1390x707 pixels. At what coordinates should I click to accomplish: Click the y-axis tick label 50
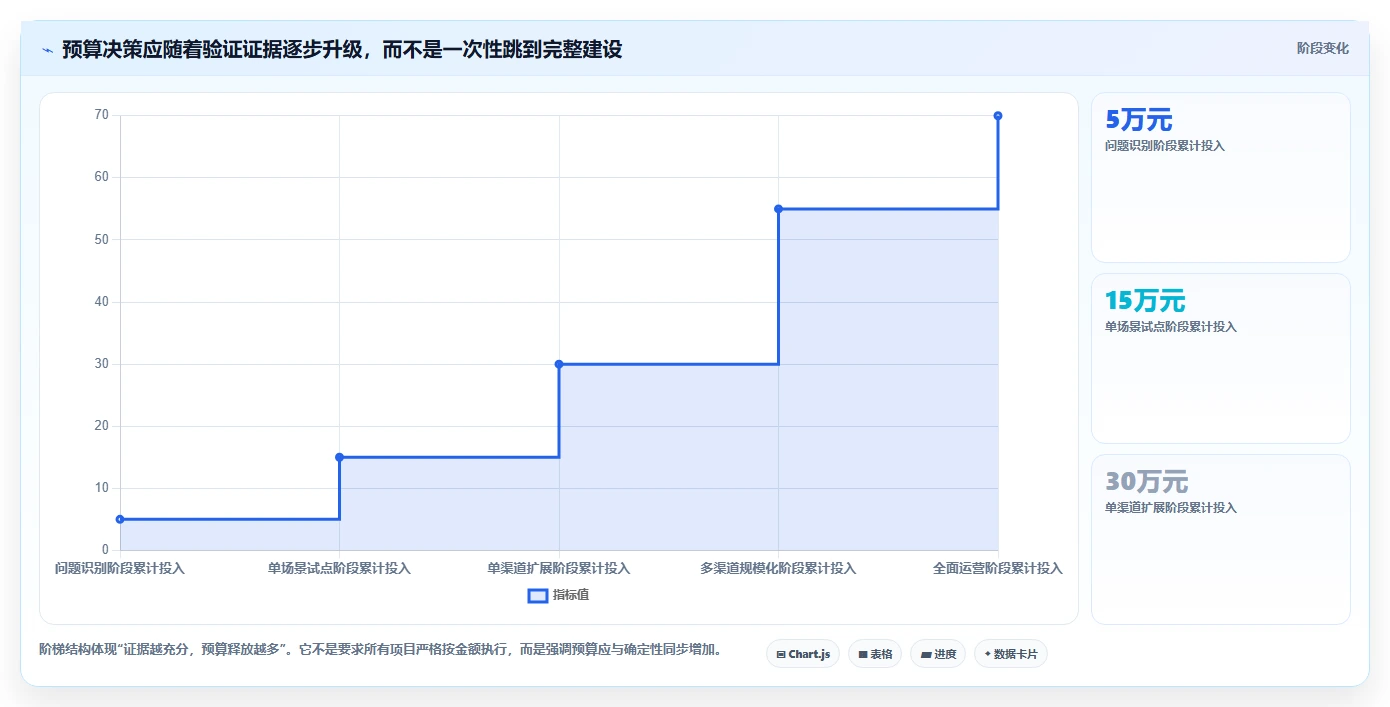(x=102, y=239)
